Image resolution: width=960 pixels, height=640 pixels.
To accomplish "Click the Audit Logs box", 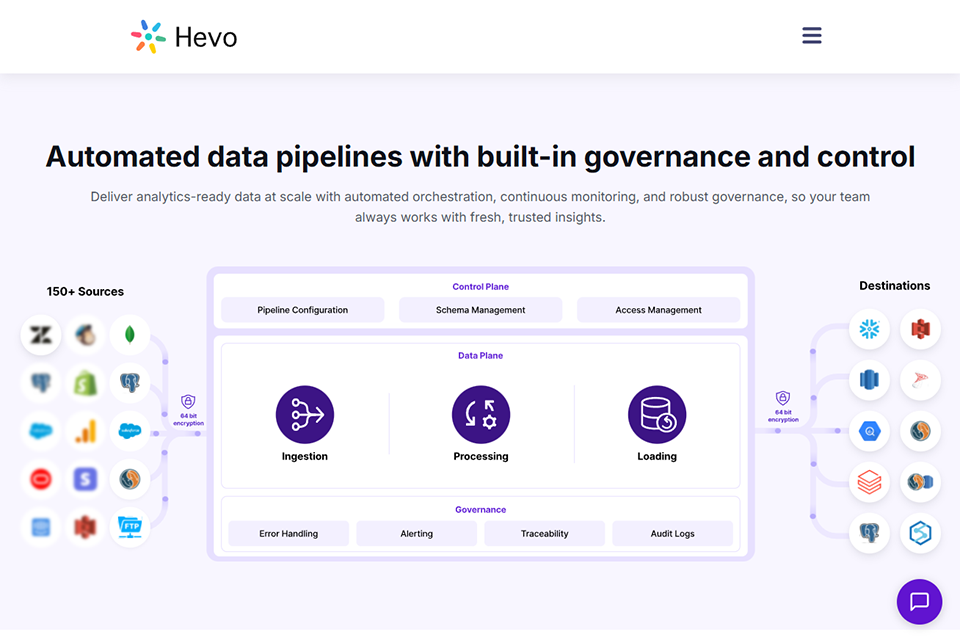I will [672, 534].
